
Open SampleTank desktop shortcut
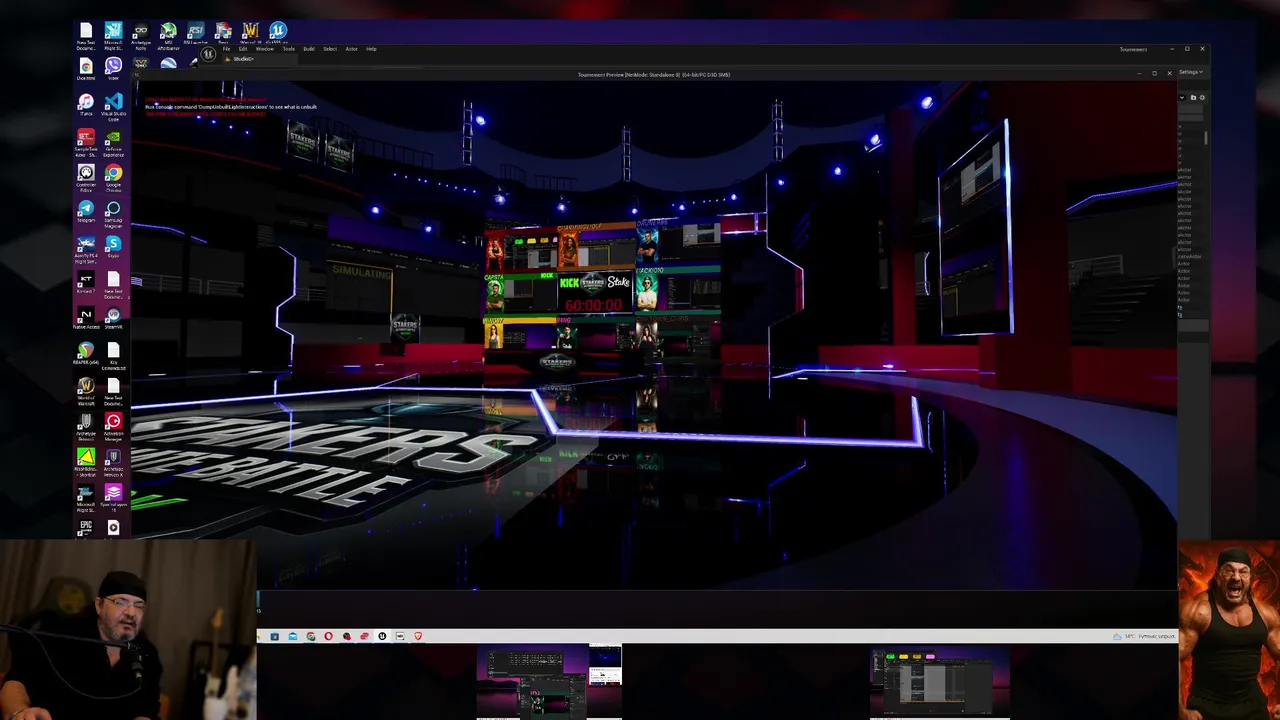click(x=86, y=143)
